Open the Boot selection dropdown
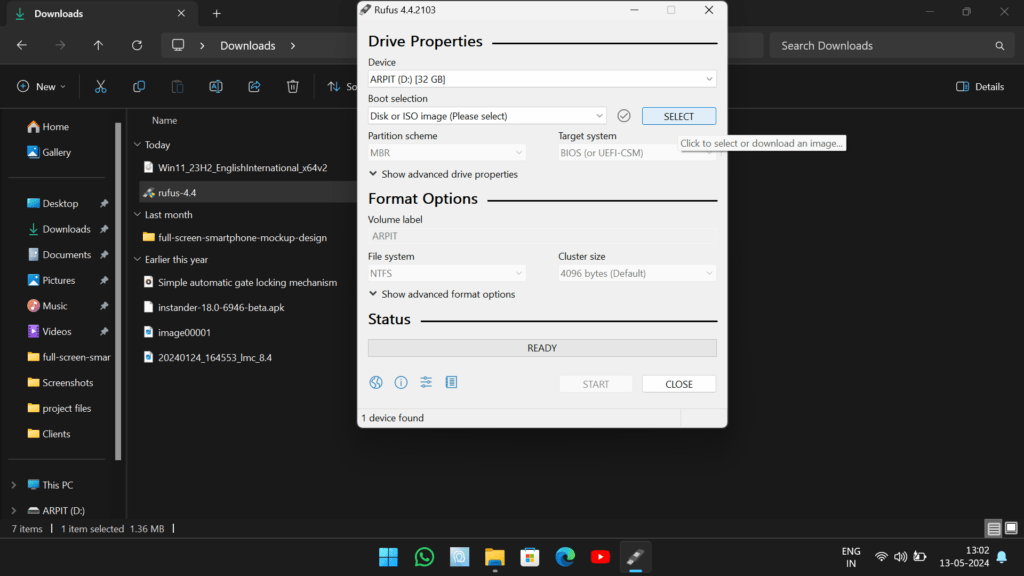 tap(487, 116)
